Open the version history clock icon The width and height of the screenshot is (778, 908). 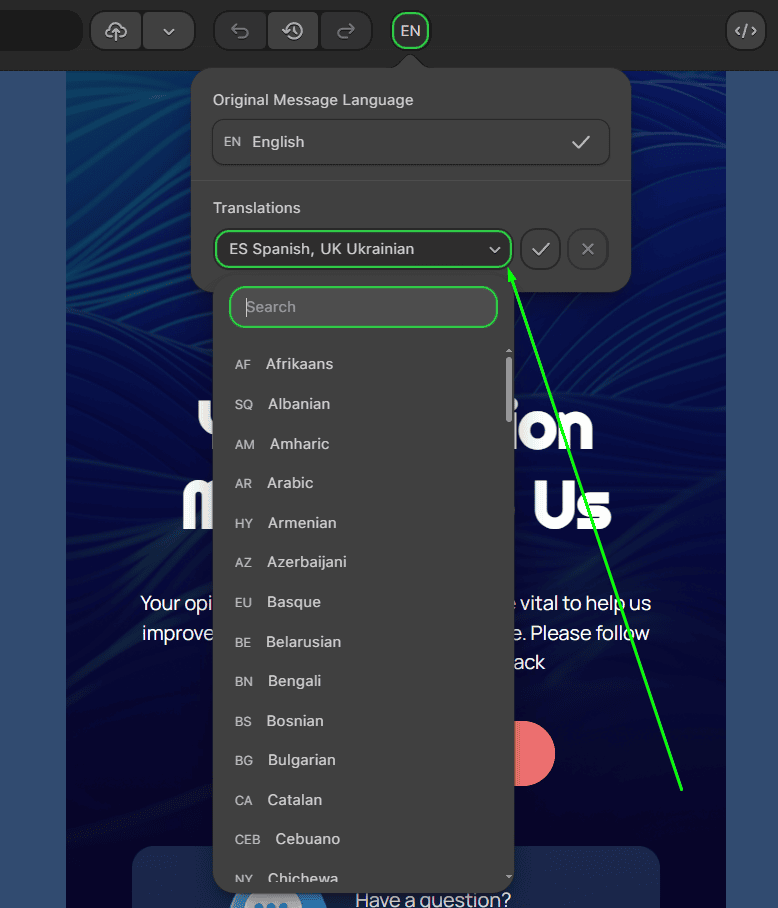click(292, 31)
